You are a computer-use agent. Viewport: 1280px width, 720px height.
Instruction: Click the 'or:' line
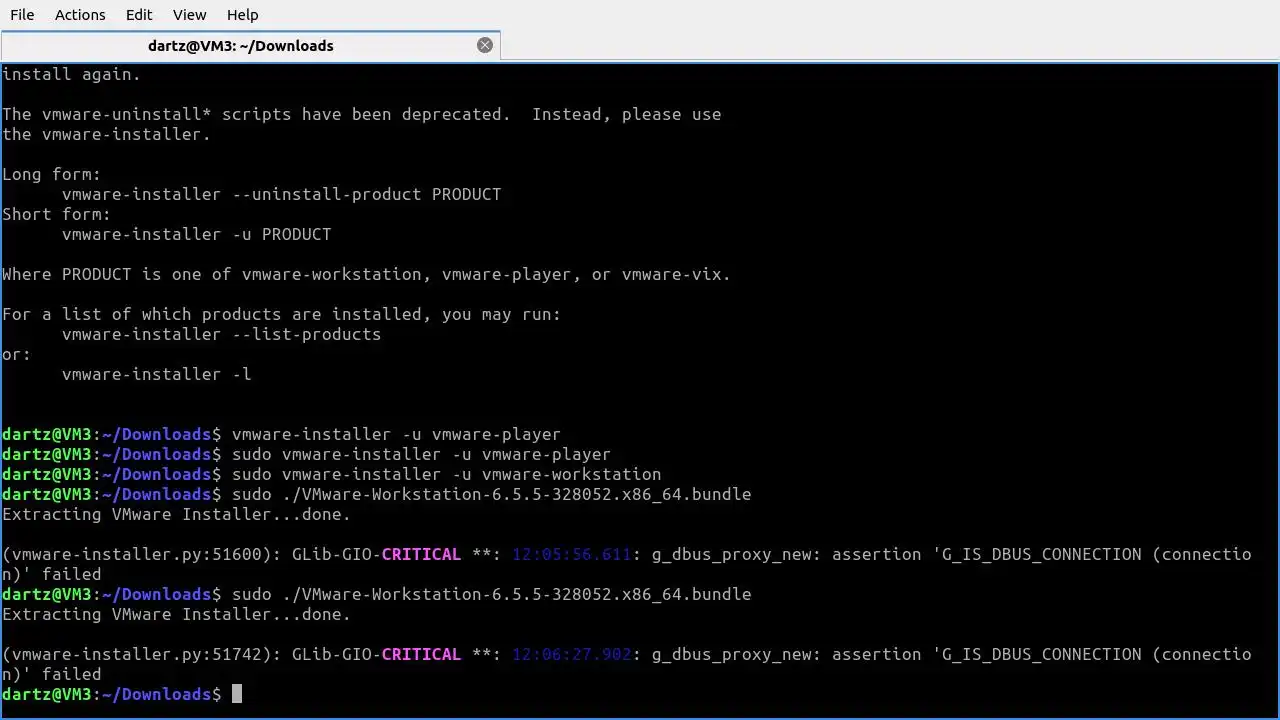click(16, 354)
